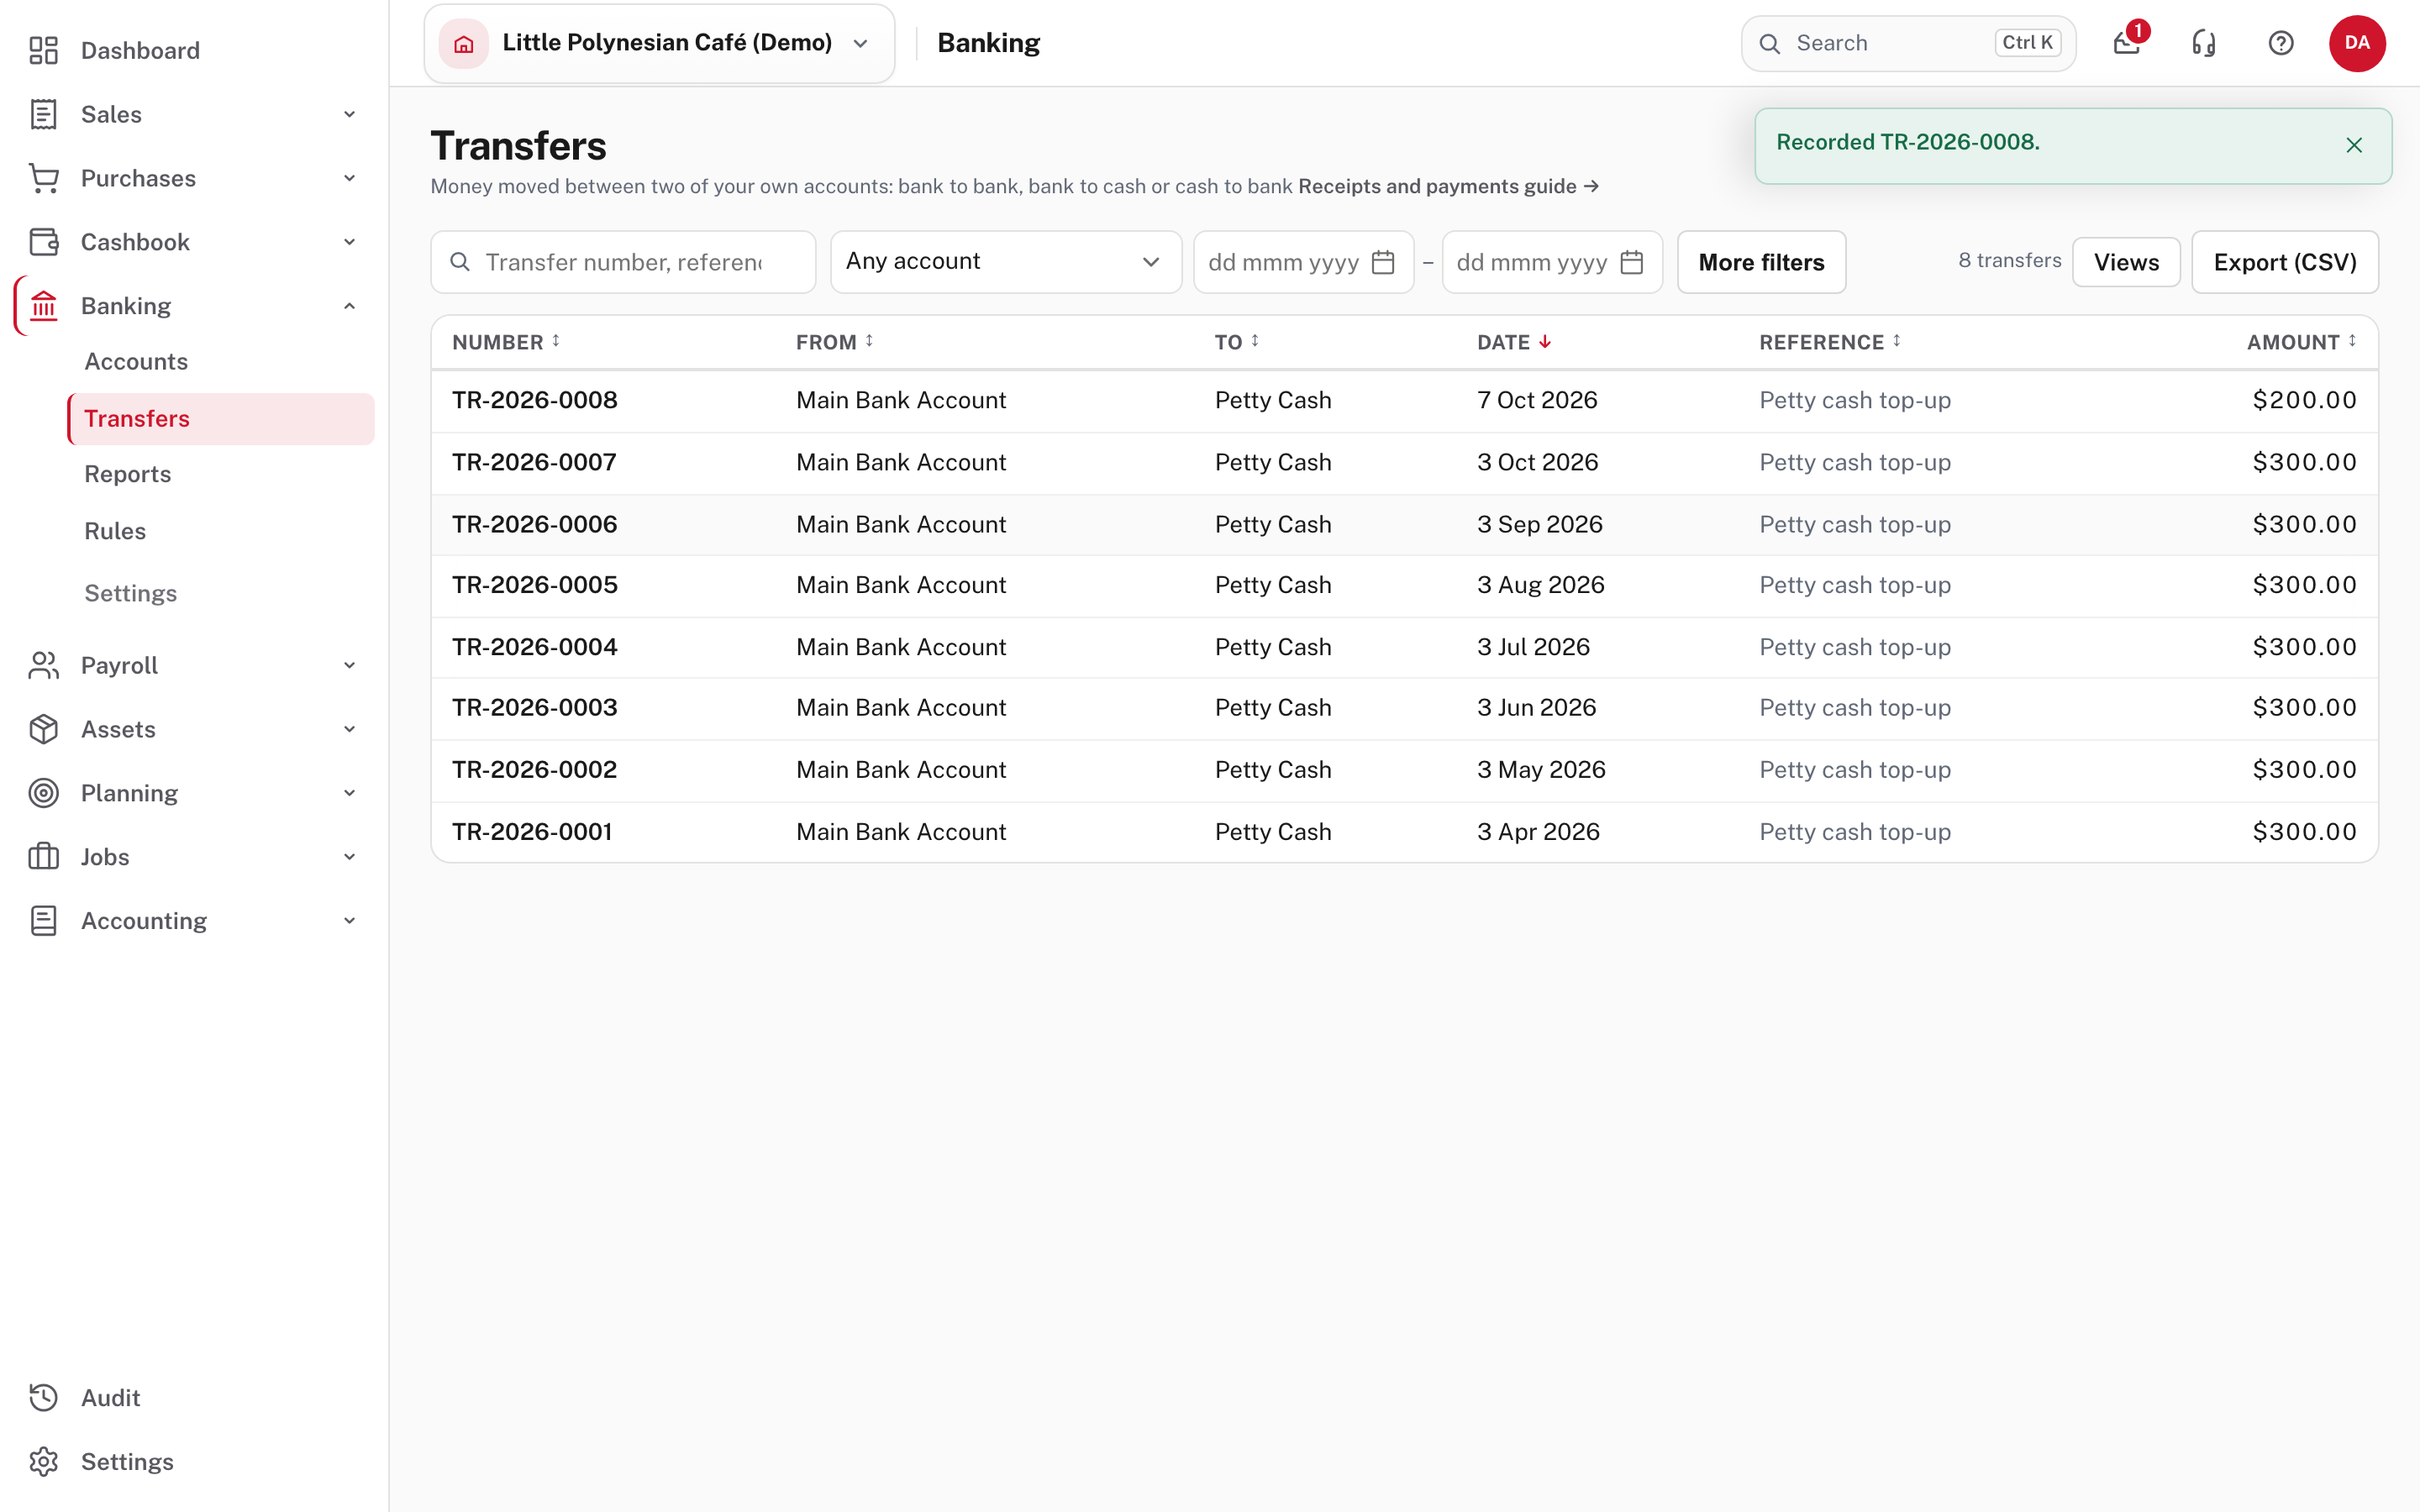2420x1512 pixels.
Task: Open the Little Polynesian Café company switcher
Action: pos(659,43)
